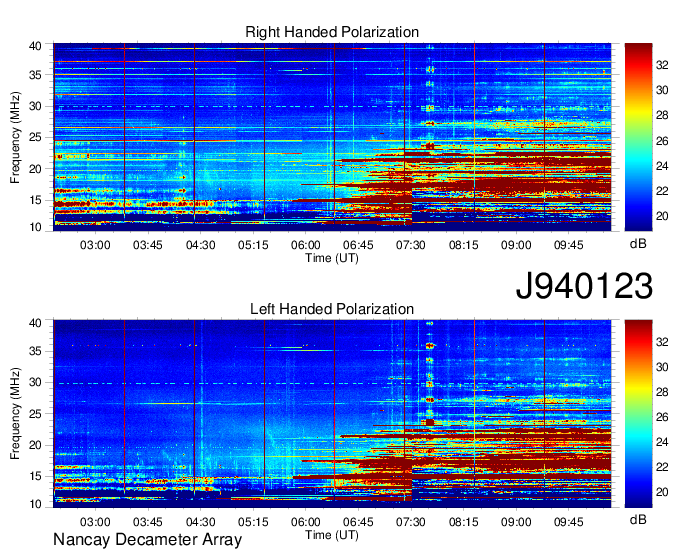Click the Right Handed Polarization title
This screenshot has height=552, width=680.
[x=332, y=32]
